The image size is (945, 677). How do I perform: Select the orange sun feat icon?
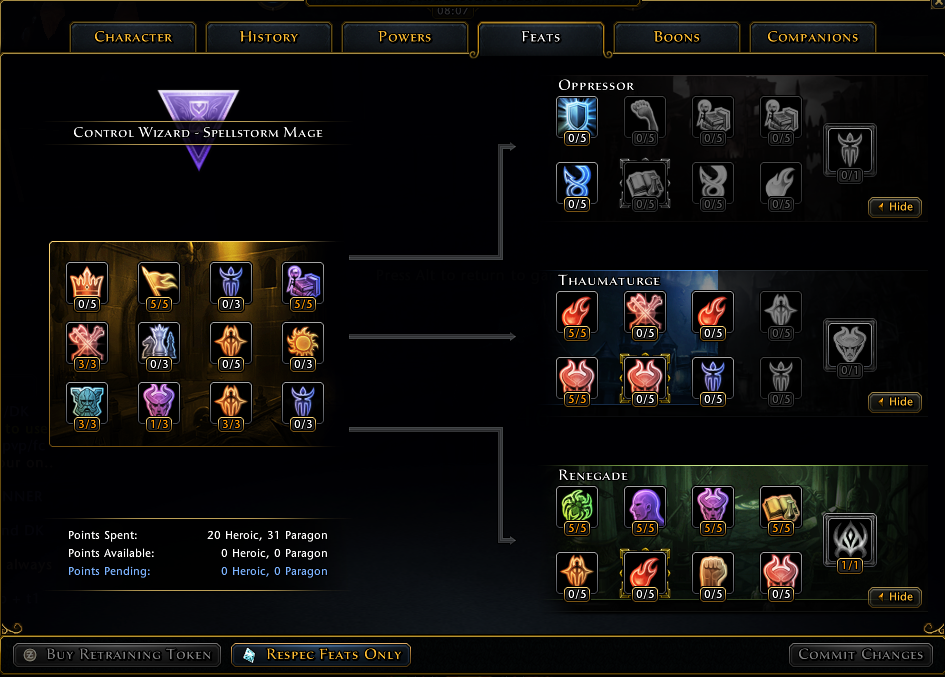click(x=303, y=344)
